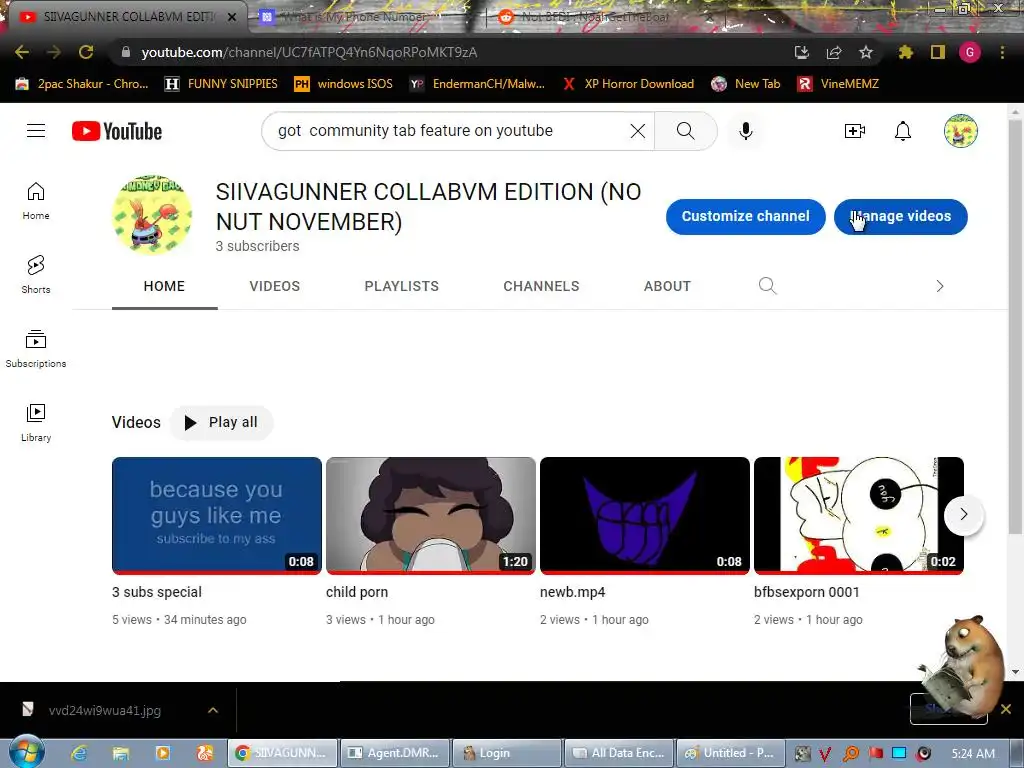The height and width of the screenshot is (768, 1024).
Task: Switch to the Agent.DMR... taskbar window
Action: 394,753
